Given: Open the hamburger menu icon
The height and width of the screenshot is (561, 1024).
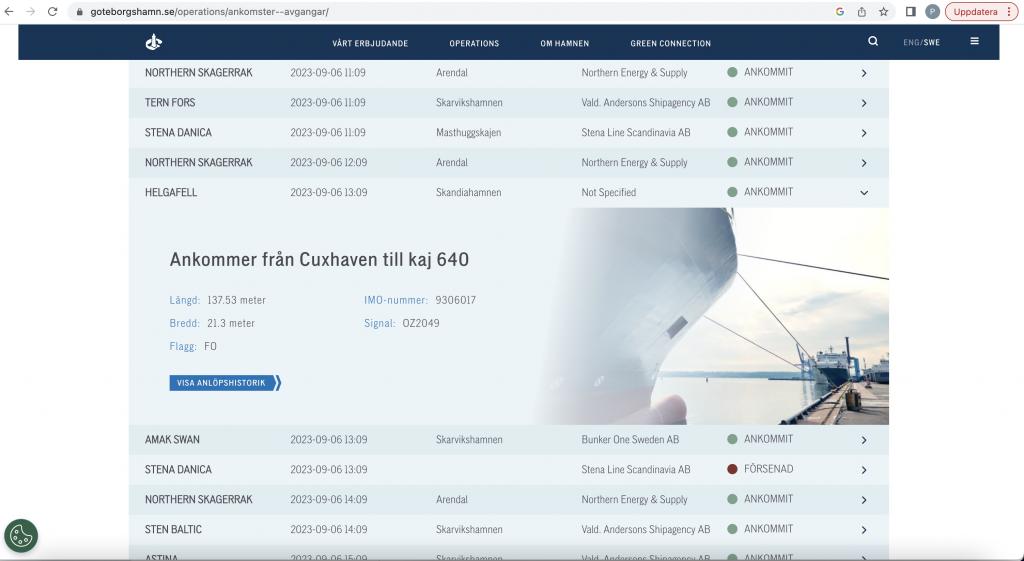Looking at the screenshot, I should tap(975, 42).
